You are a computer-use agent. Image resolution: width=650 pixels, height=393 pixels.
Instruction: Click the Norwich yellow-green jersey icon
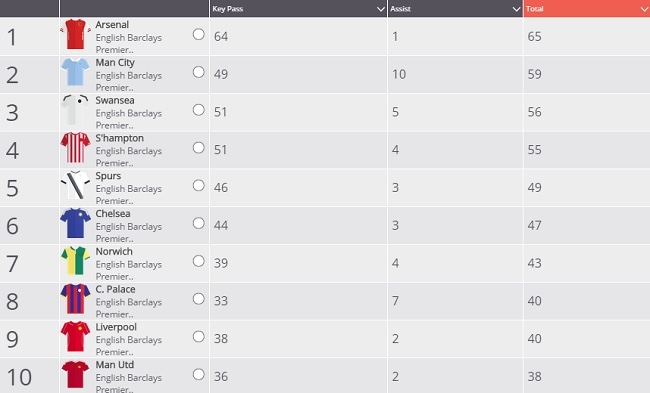pos(75,261)
